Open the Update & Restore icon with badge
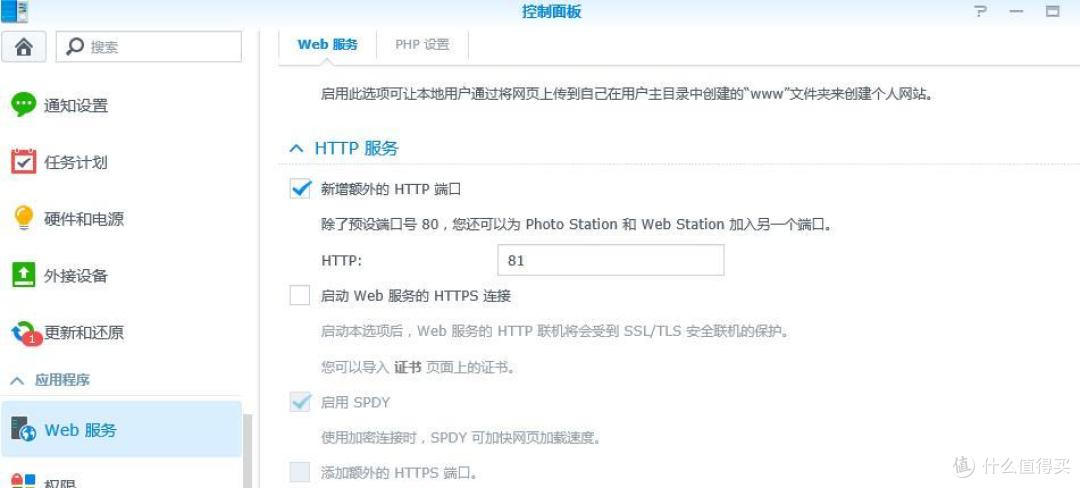The image size is (1080, 488). coord(25,333)
